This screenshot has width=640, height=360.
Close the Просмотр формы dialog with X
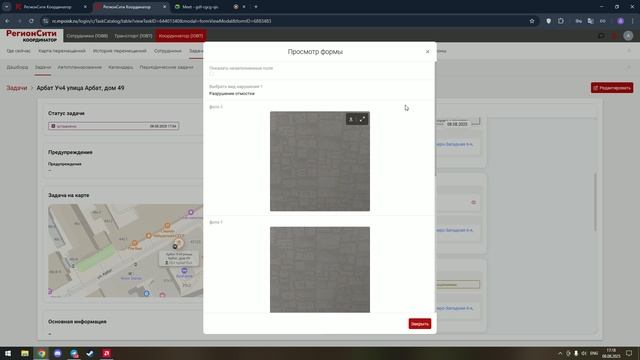[x=427, y=52]
